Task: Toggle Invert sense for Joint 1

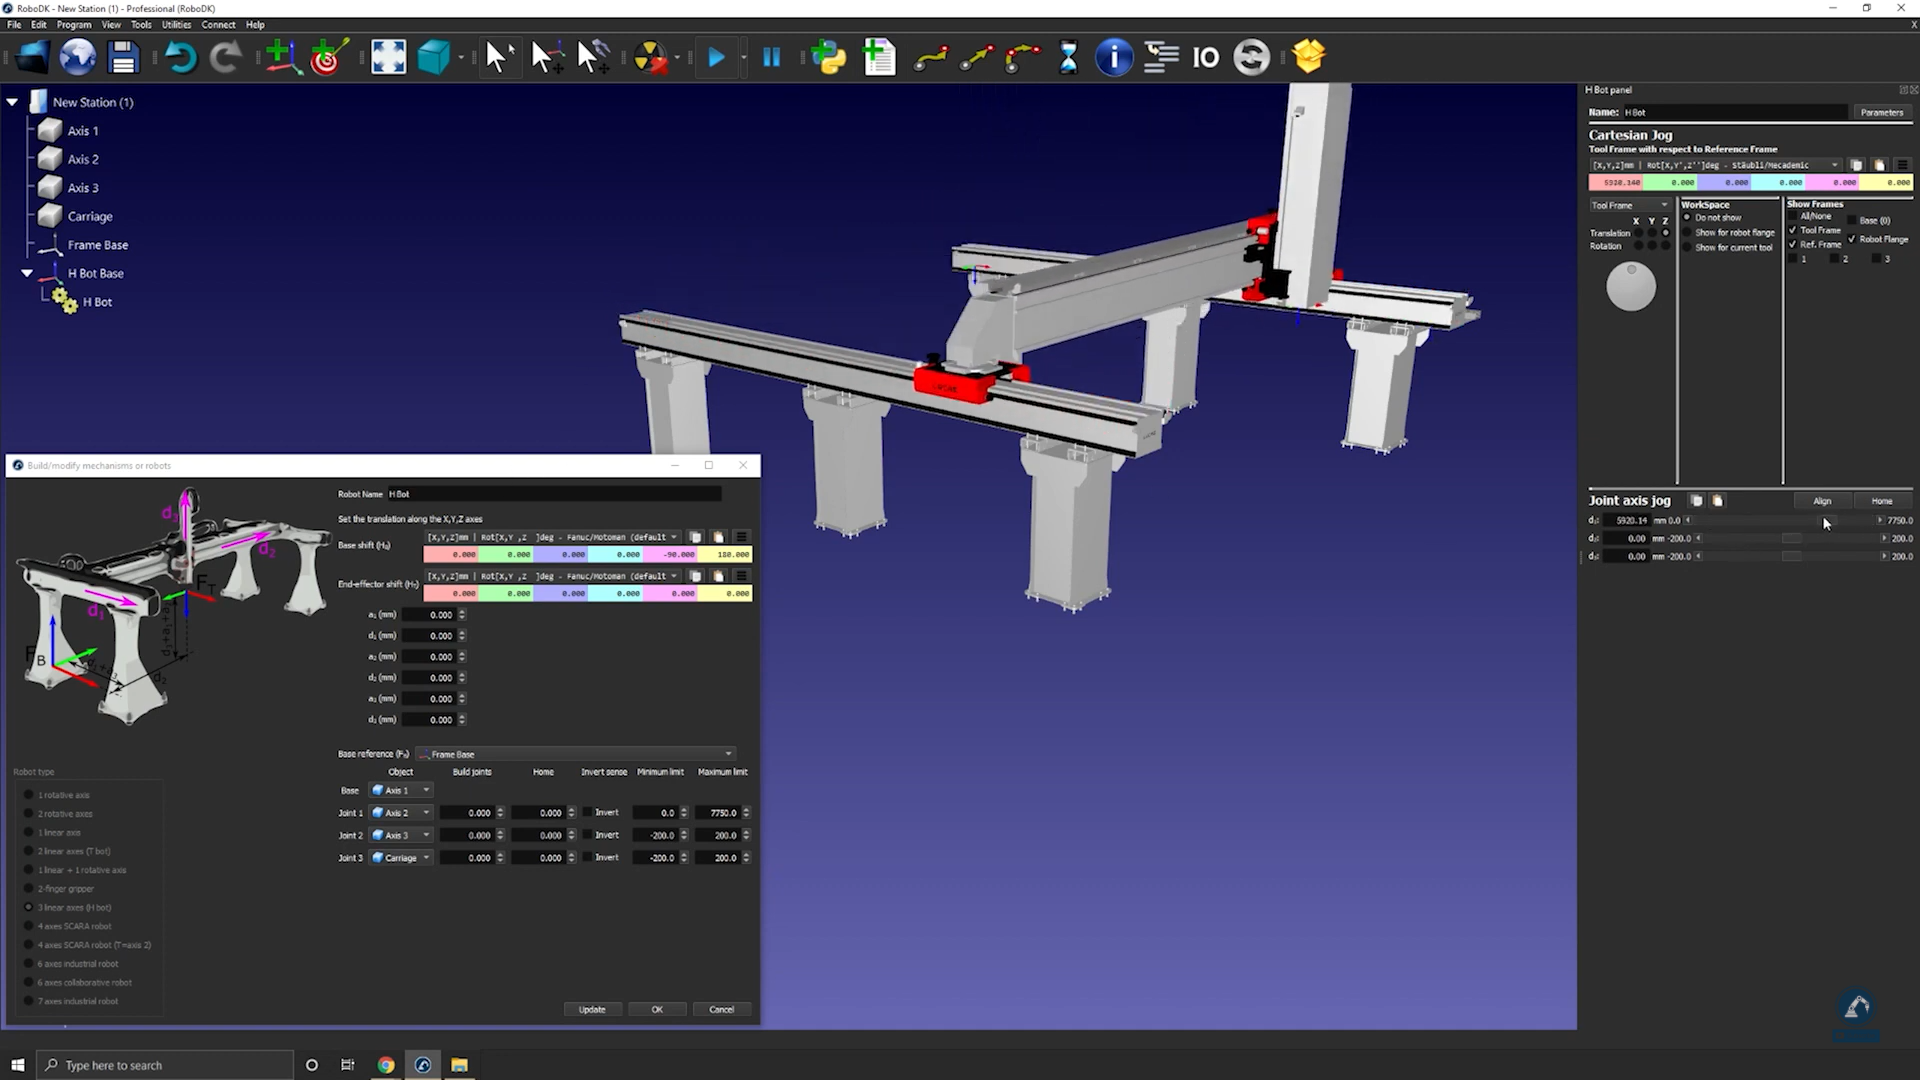Action: pyautogui.click(x=588, y=813)
